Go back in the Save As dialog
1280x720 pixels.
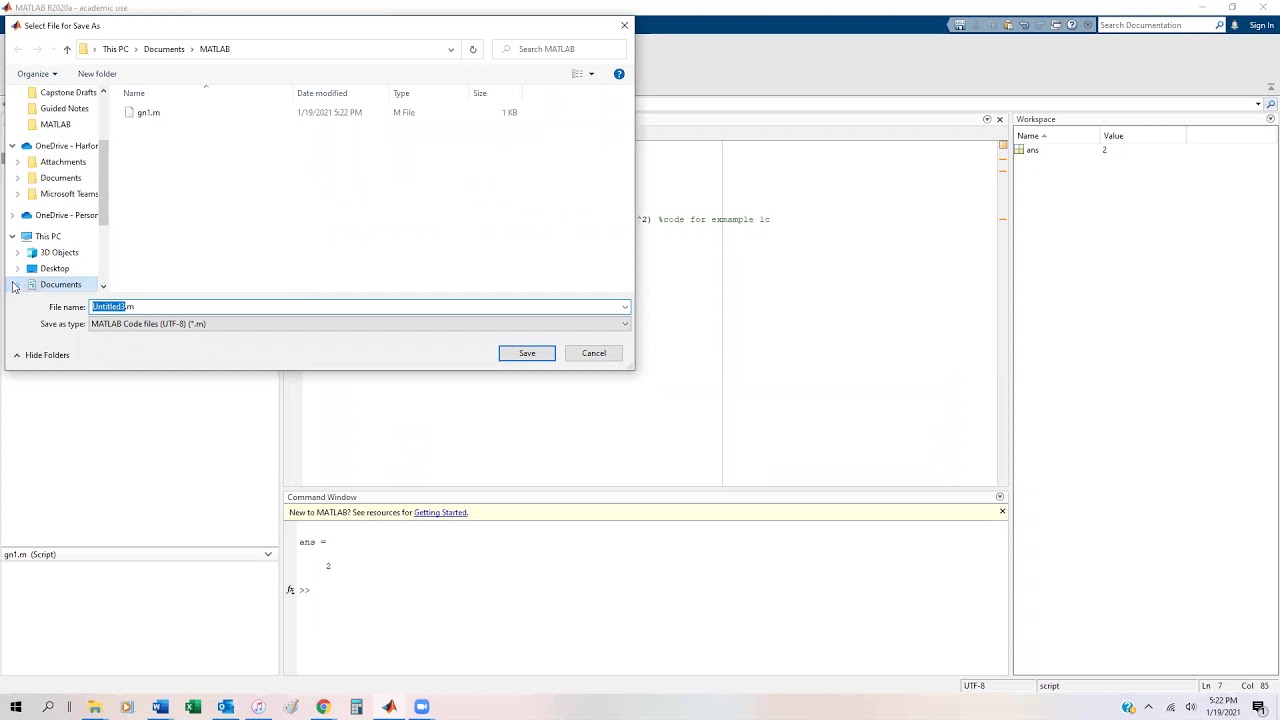(x=18, y=49)
